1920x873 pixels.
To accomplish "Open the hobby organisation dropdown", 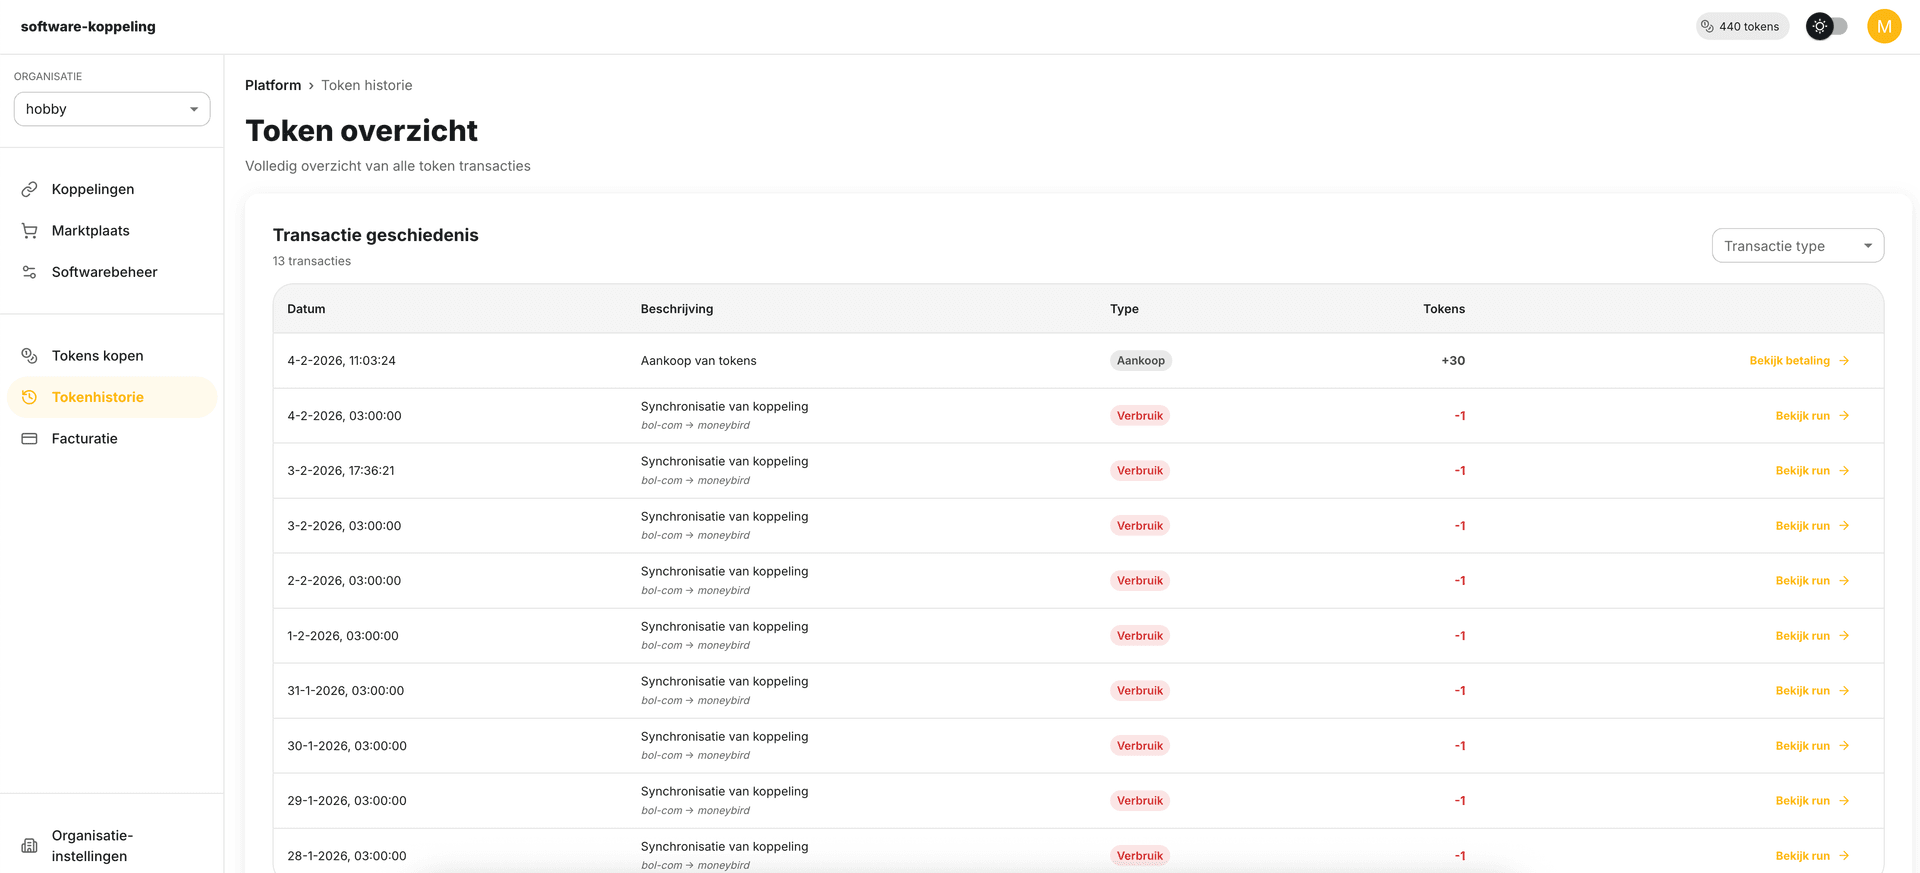I will click(x=112, y=109).
